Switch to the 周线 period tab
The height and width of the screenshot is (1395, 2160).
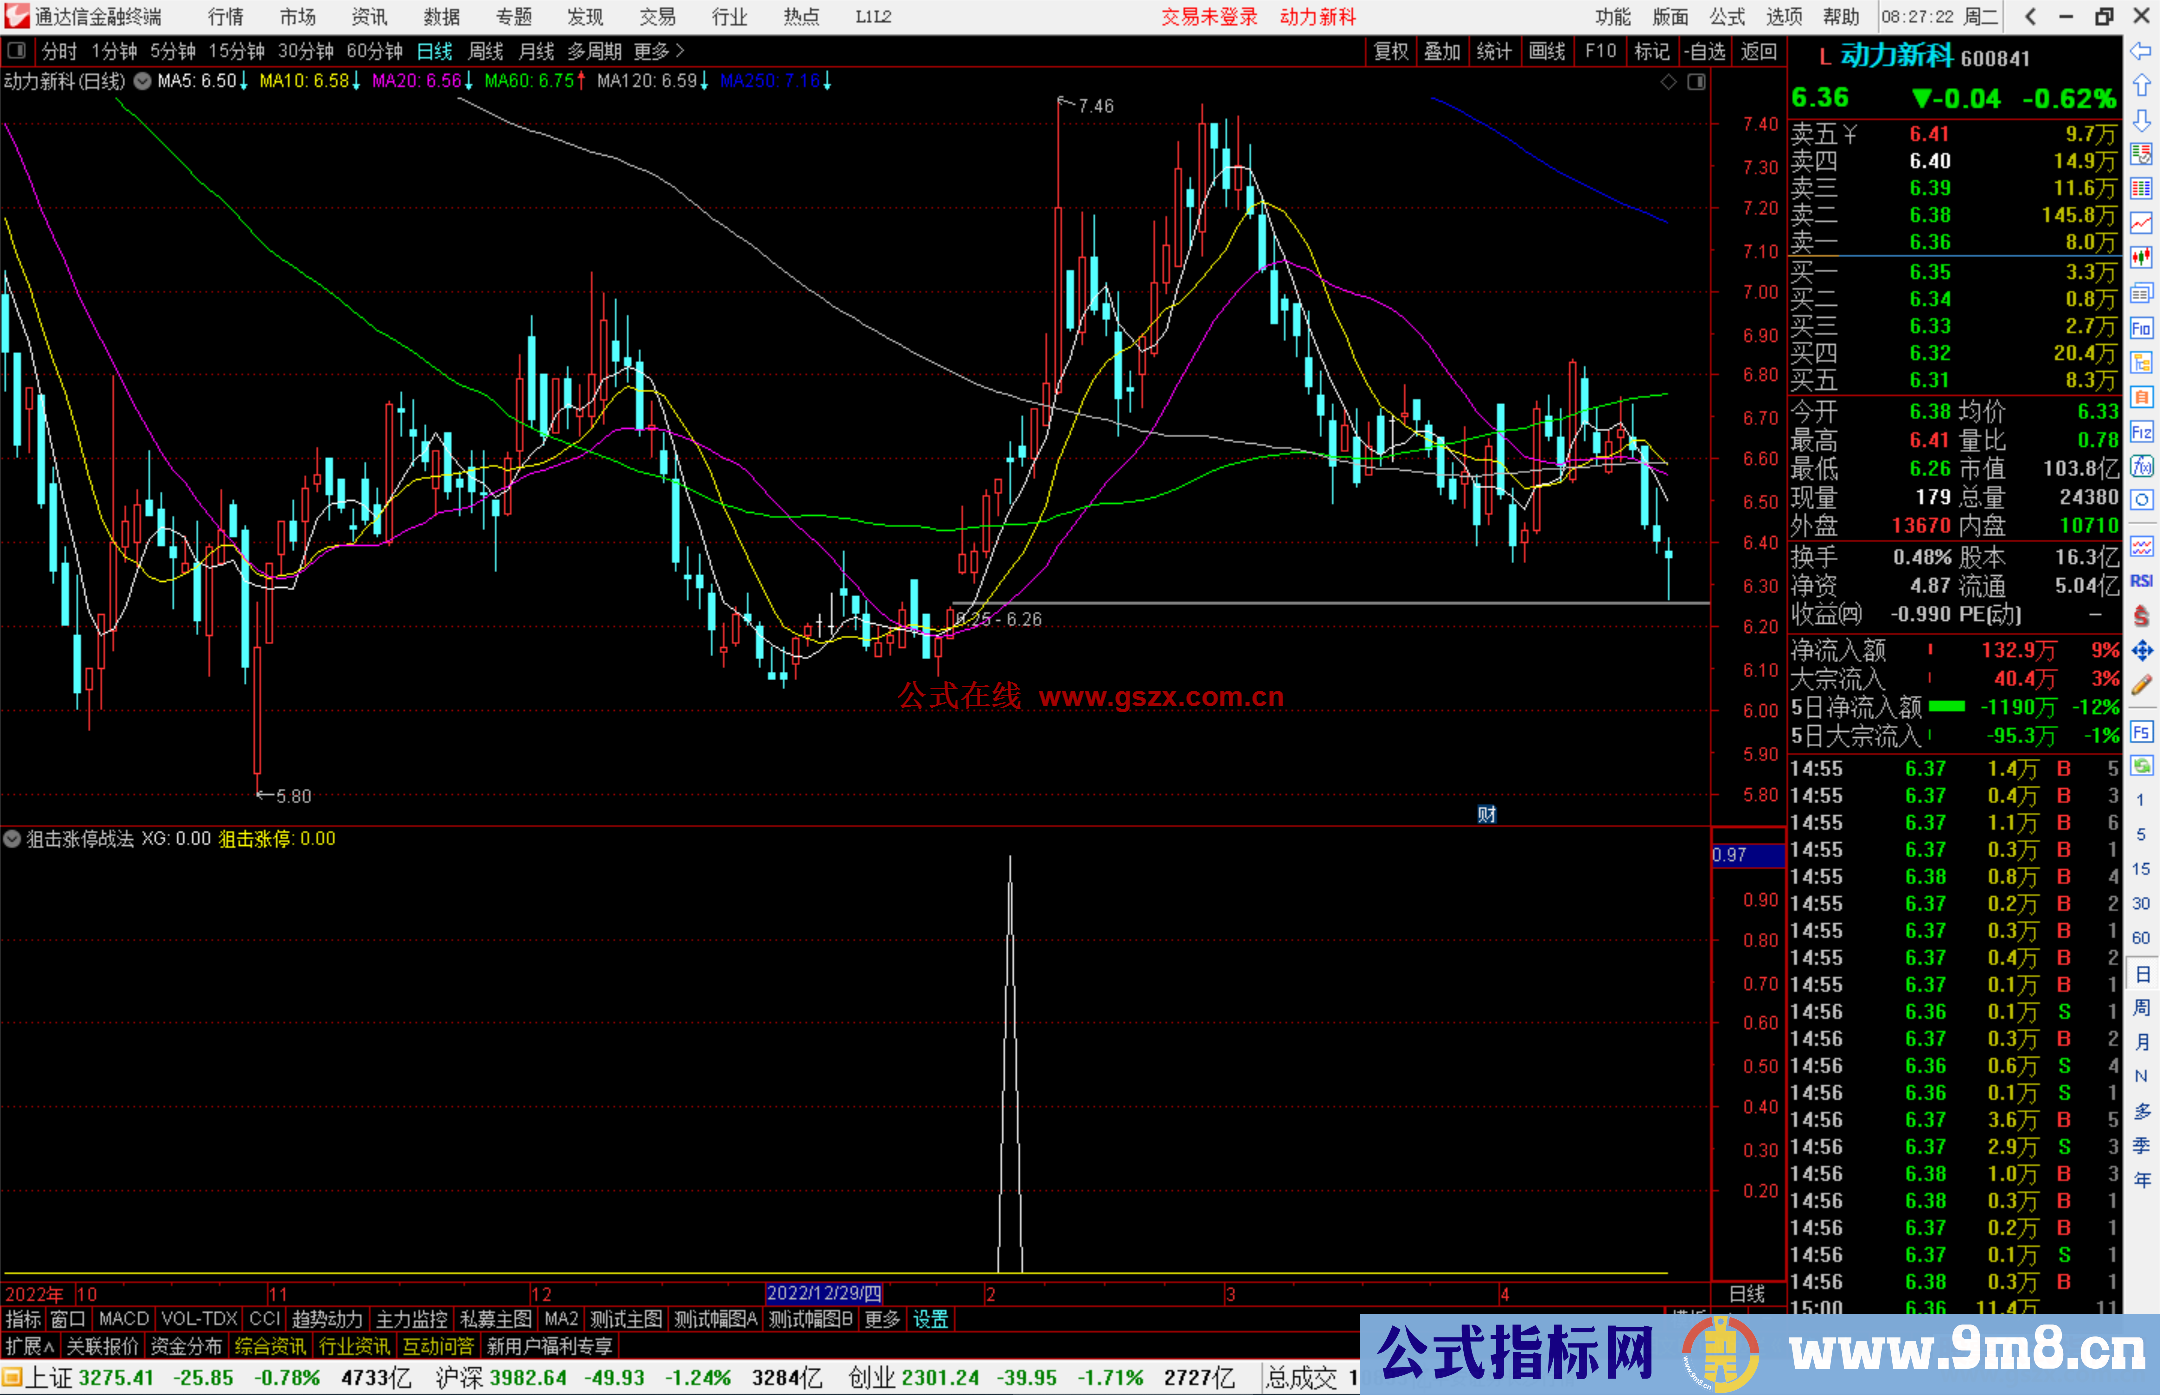click(486, 50)
